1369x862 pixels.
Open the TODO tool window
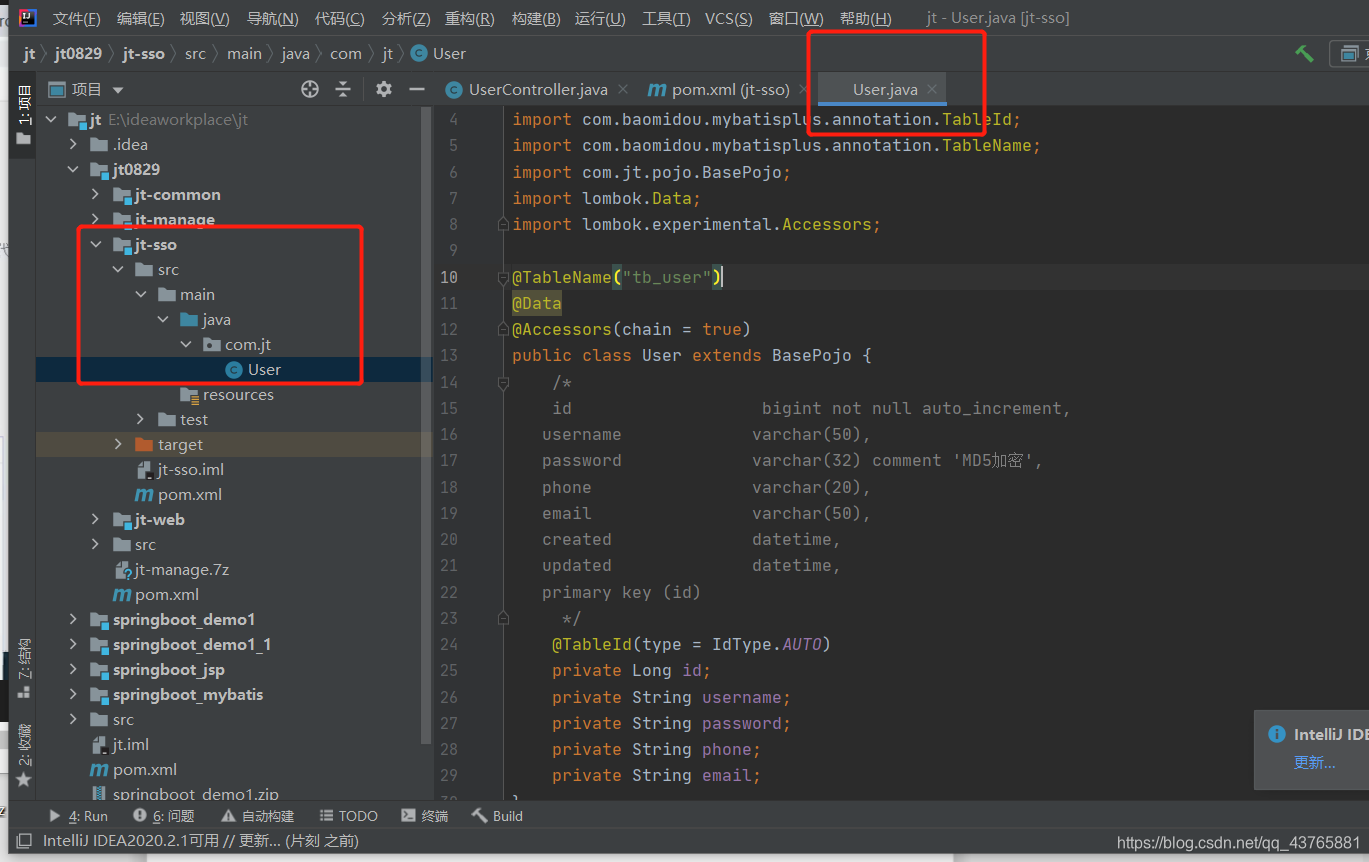(x=348, y=816)
